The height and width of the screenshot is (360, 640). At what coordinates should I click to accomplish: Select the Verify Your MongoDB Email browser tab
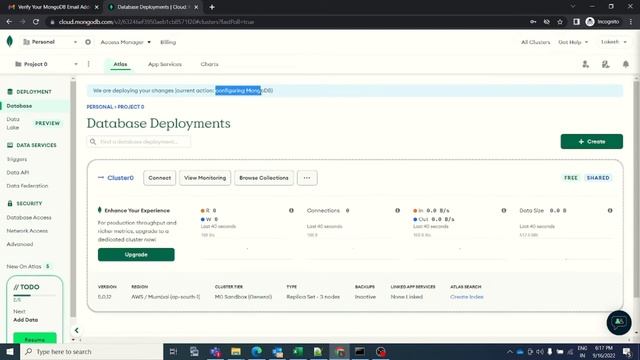point(53,7)
